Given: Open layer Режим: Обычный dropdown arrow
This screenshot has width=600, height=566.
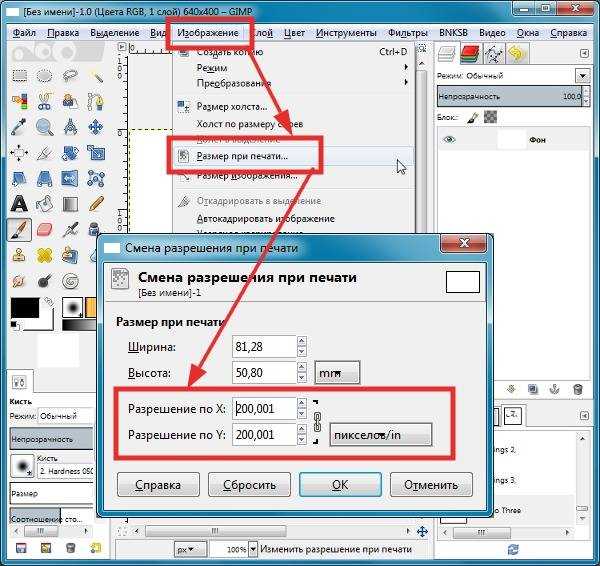Looking at the screenshot, I should [x=582, y=75].
